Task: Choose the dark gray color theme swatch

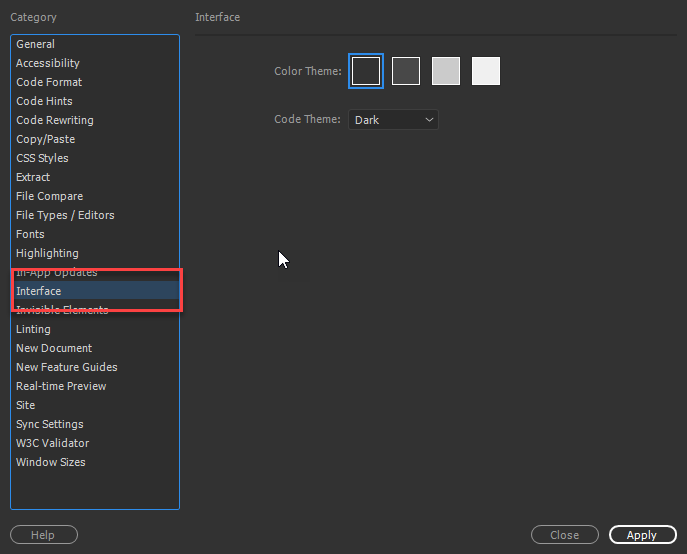Action: click(406, 71)
